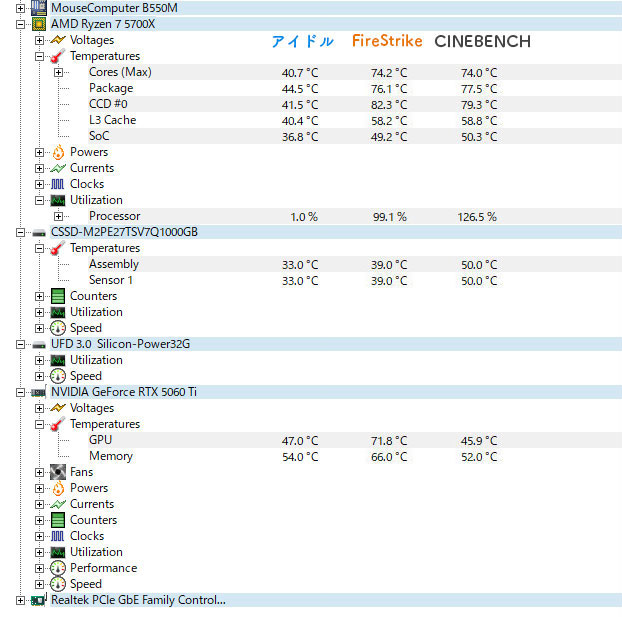The image size is (622, 617).
Task: Select the L3 Cache row
Action: (x=355, y=120)
